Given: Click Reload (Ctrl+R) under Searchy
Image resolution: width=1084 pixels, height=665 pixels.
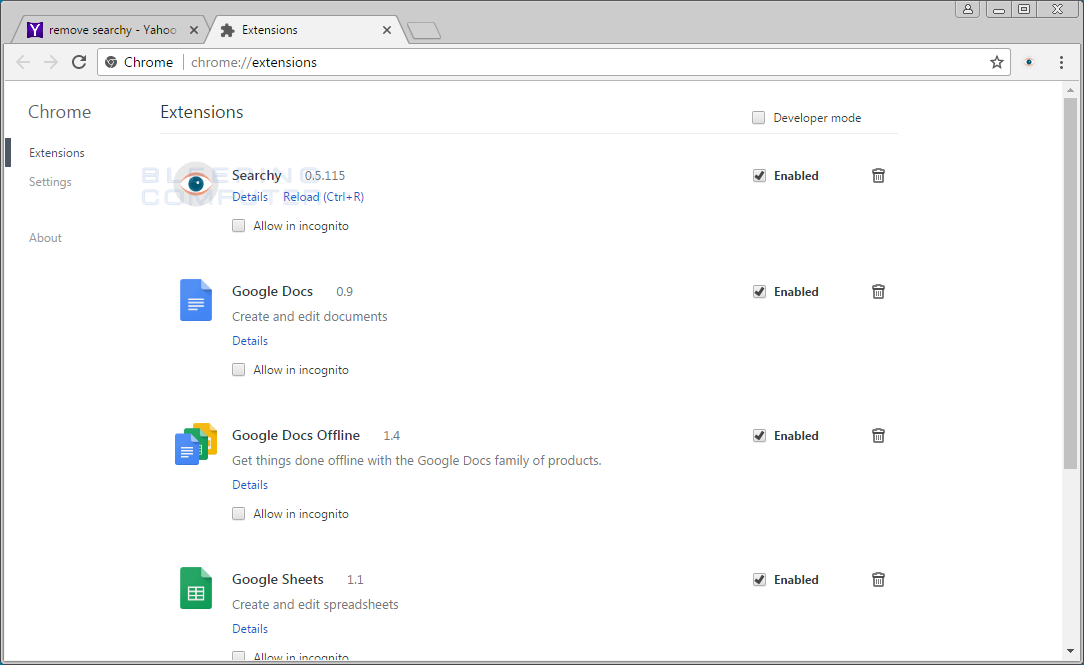Looking at the screenshot, I should tap(323, 196).
